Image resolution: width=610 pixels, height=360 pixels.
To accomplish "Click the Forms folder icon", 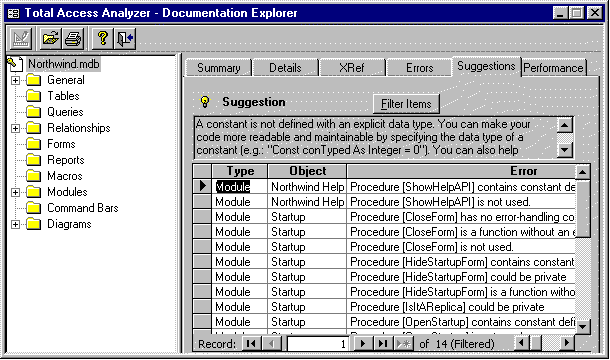I will click(x=33, y=144).
